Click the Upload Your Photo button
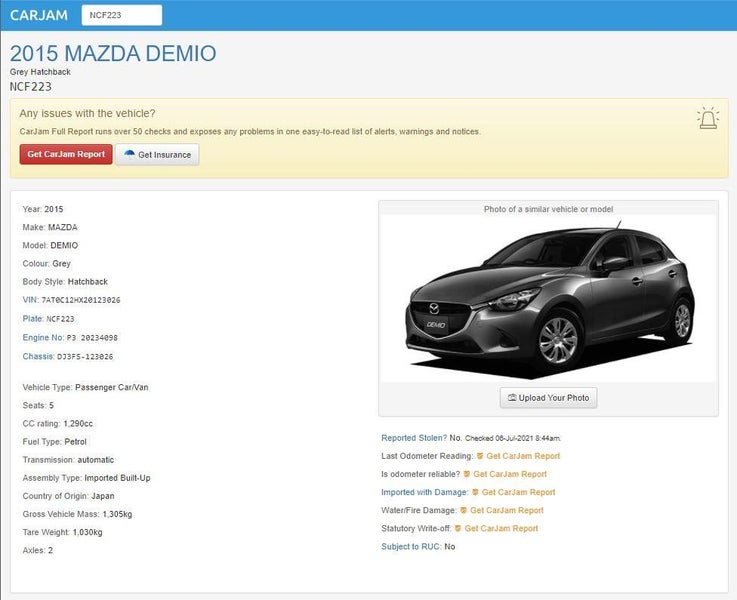 [548, 397]
